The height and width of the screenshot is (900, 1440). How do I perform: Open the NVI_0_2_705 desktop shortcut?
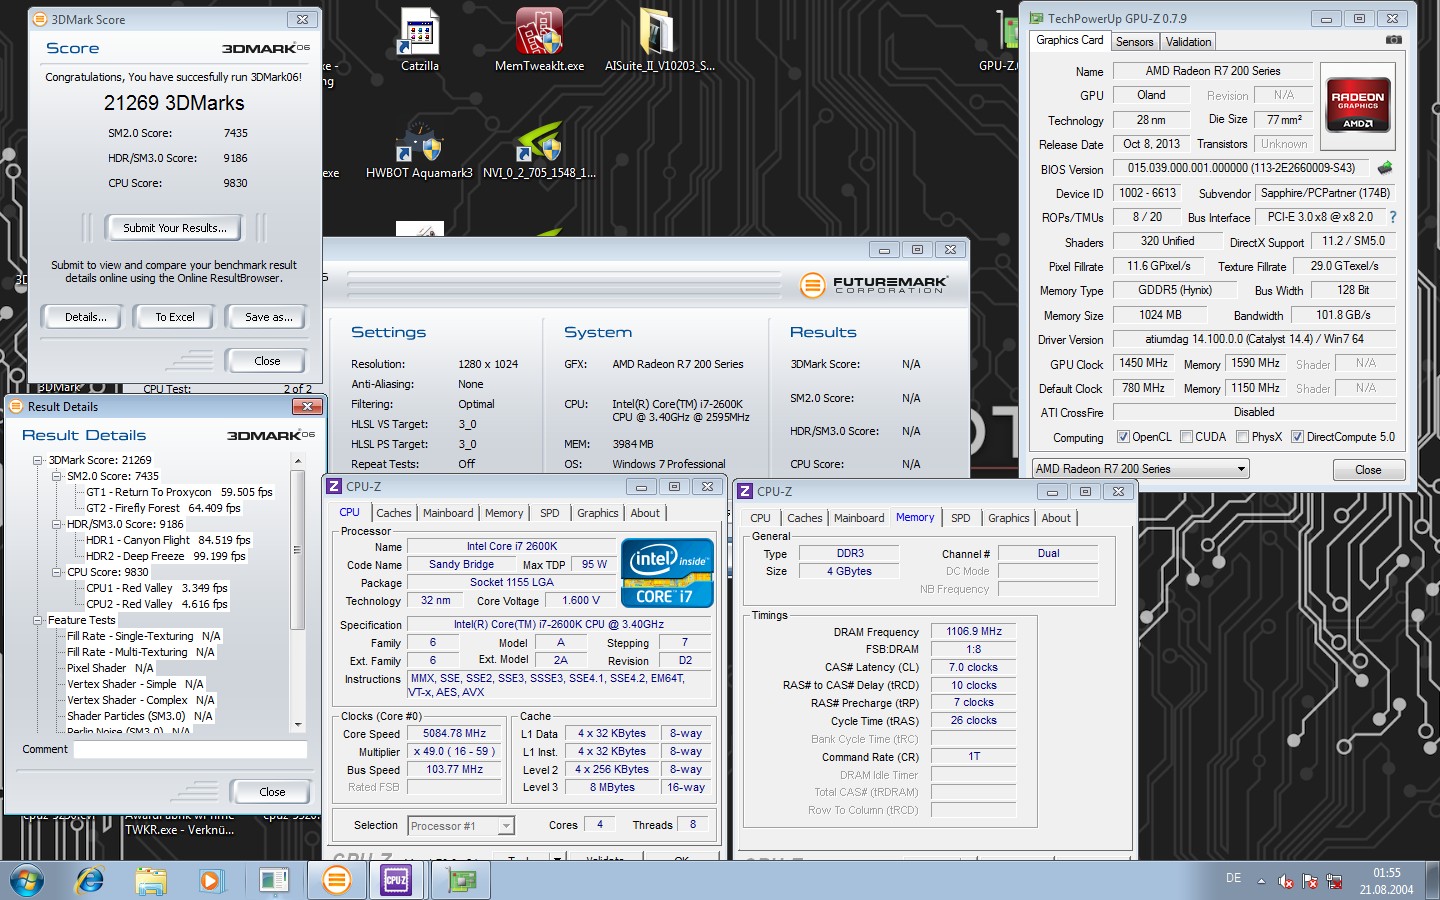coord(539,150)
